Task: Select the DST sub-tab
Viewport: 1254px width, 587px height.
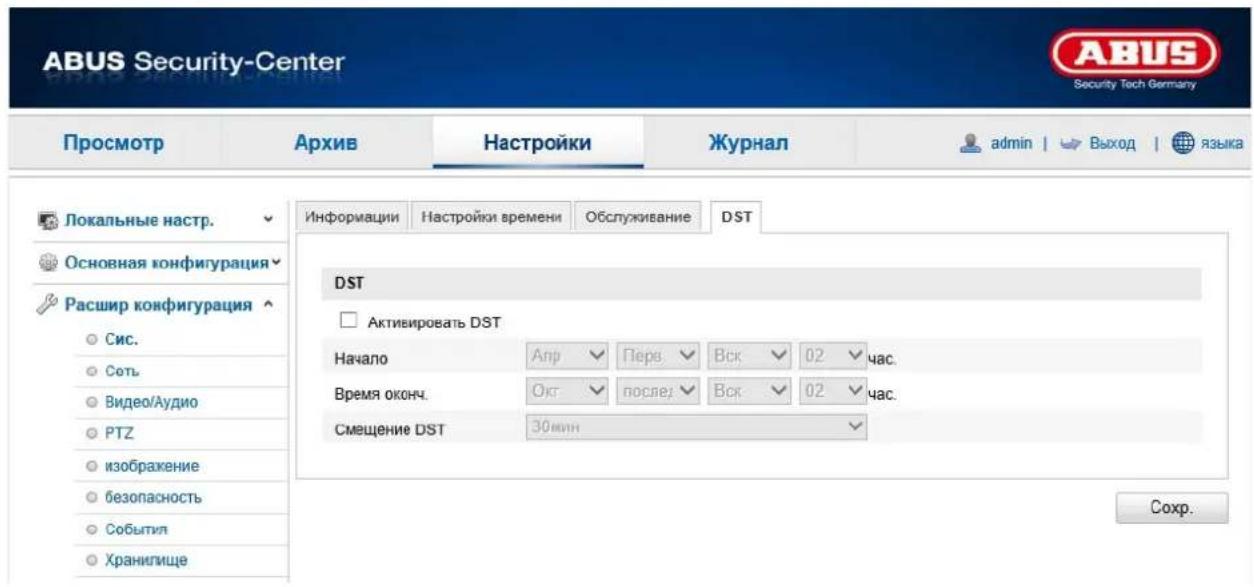Action: click(736, 218)
